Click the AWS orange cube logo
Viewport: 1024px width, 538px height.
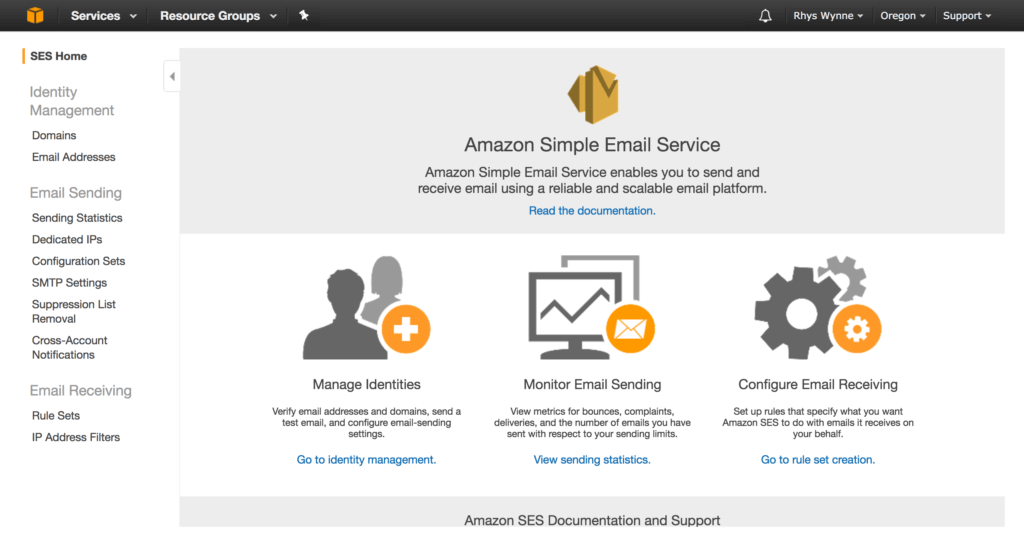(35, 15)
